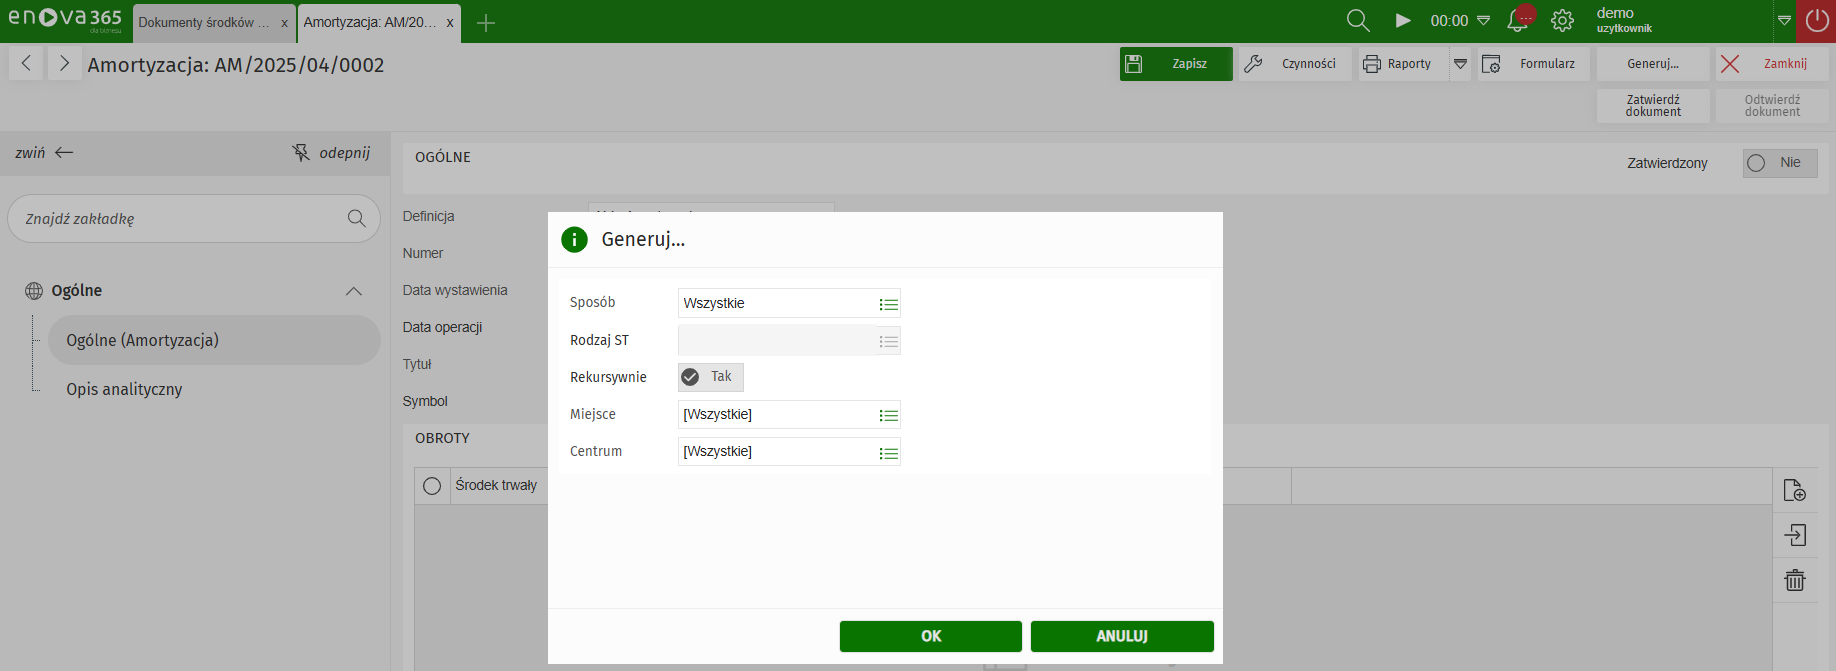Image resolution: width=1836 pixels, height=671 pixels.
Task: Click the add new row icon beside the table
Action: (x=1794, y=490)
